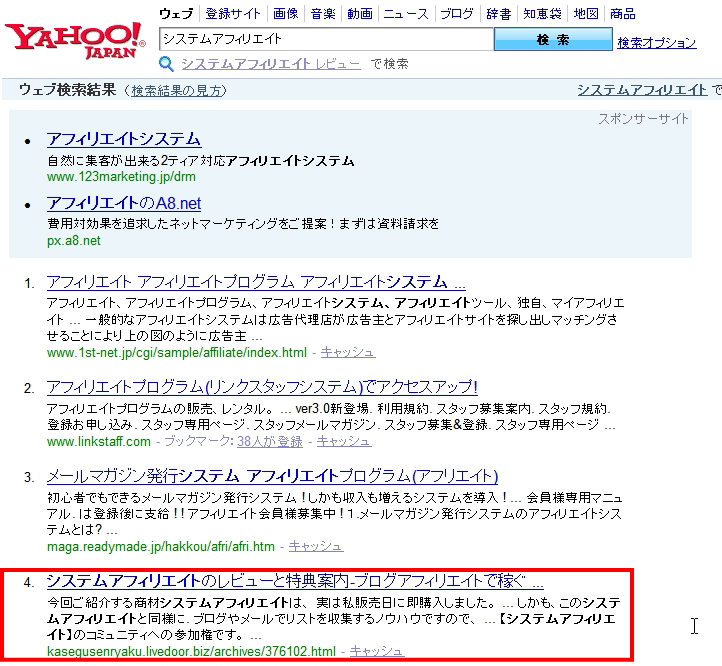Open the キャッシュ link for result three
The image size is (722, 666).
click(x=315, y=547)
